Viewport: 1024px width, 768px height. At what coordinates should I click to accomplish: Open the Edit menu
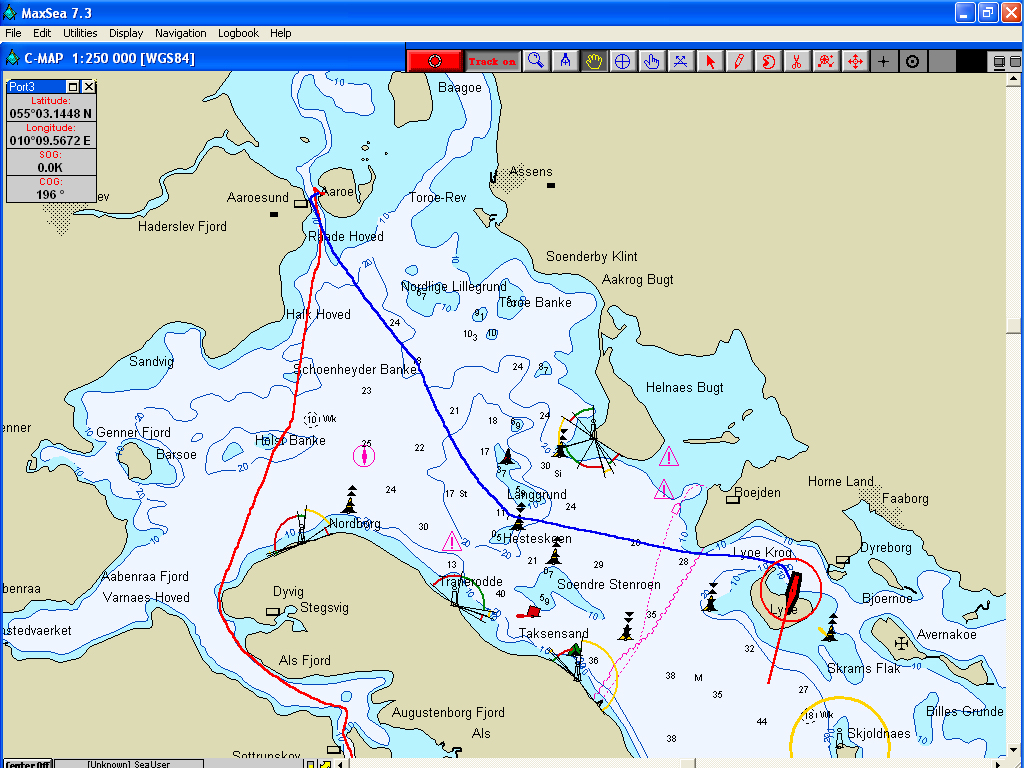42,33
